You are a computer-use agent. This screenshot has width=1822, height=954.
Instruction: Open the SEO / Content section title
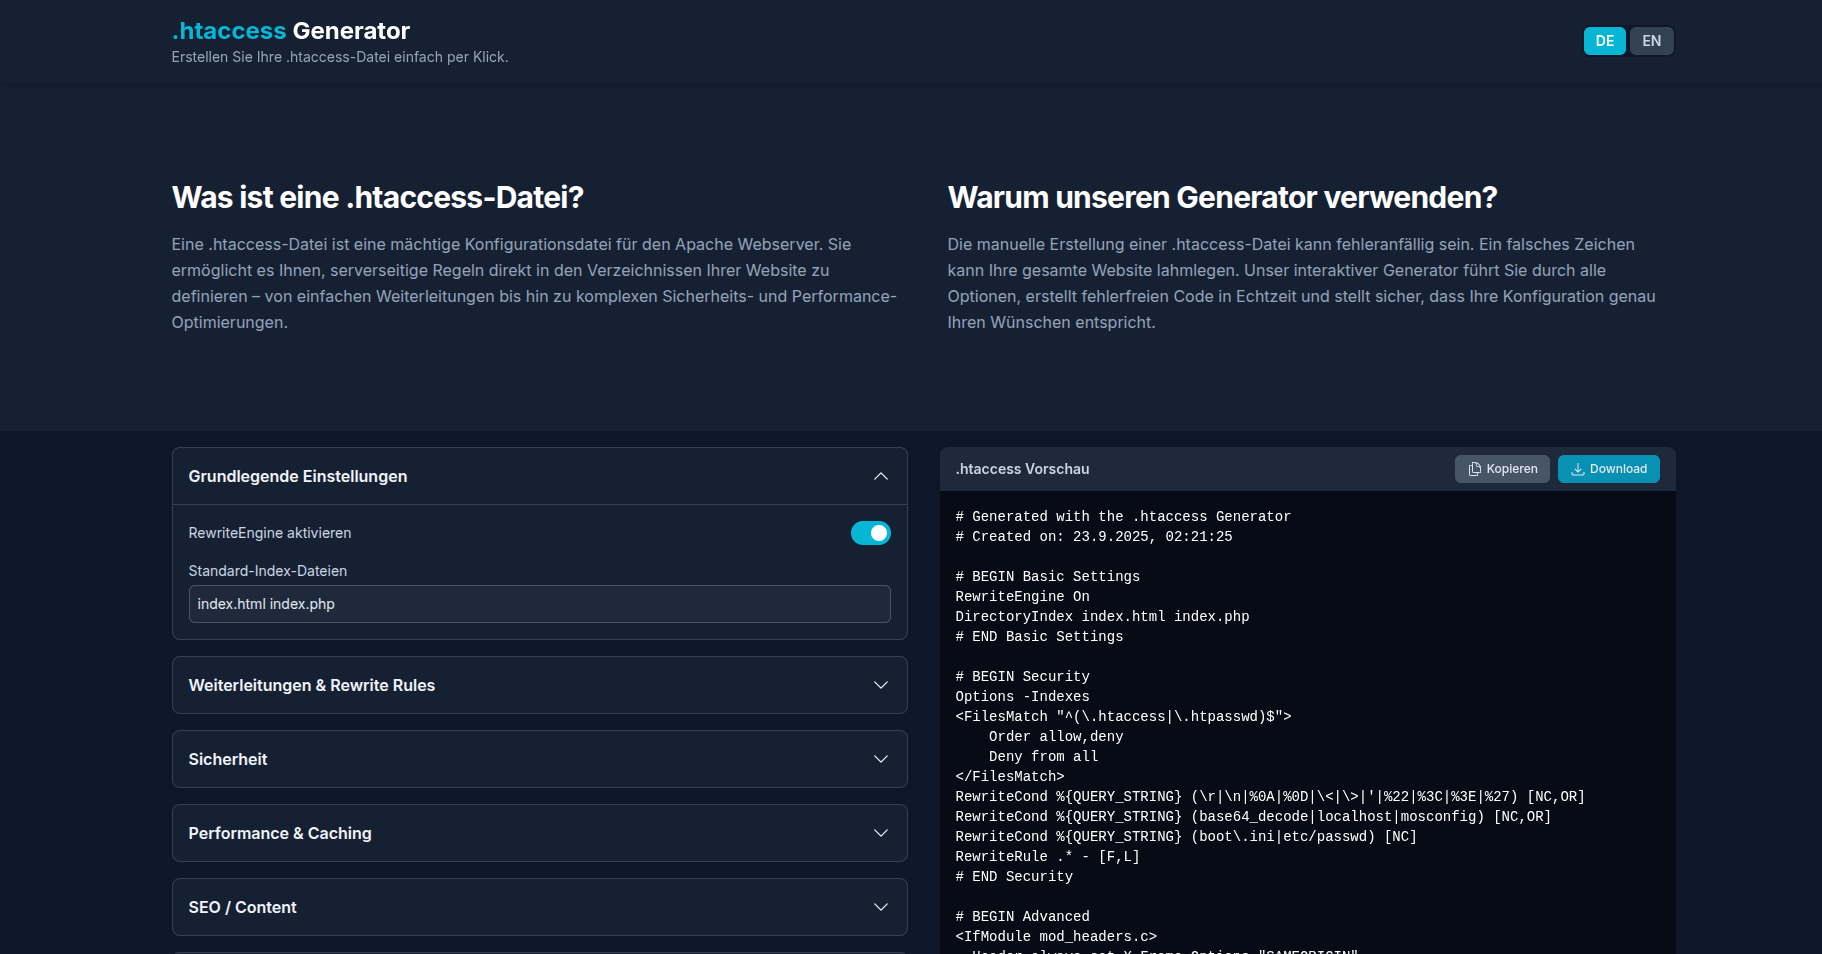[x=243, y=907]
